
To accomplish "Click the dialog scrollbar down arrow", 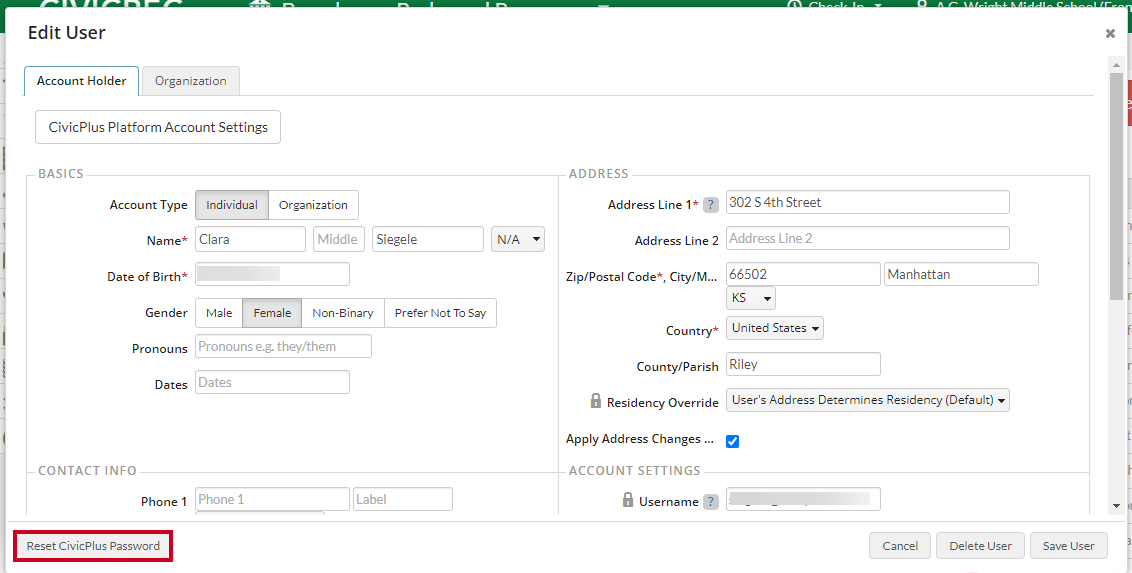I will 1117,507.
